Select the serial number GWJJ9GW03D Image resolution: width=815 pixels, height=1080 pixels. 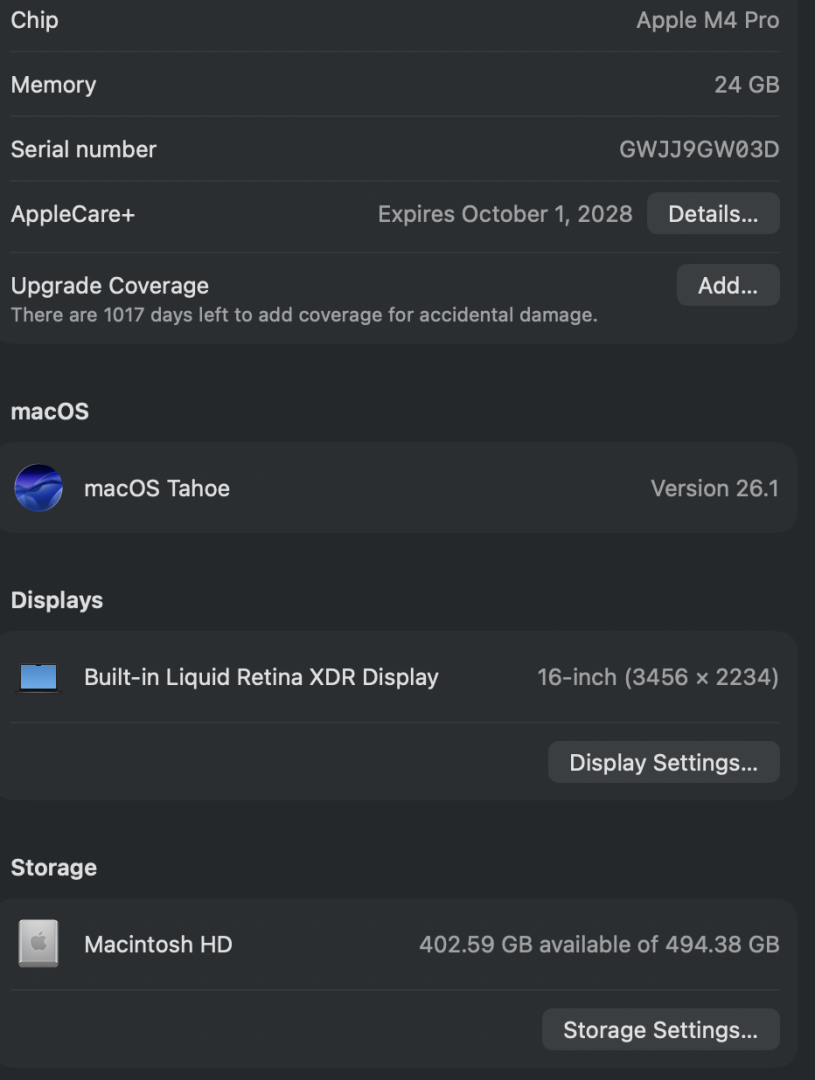coord(699,150)
